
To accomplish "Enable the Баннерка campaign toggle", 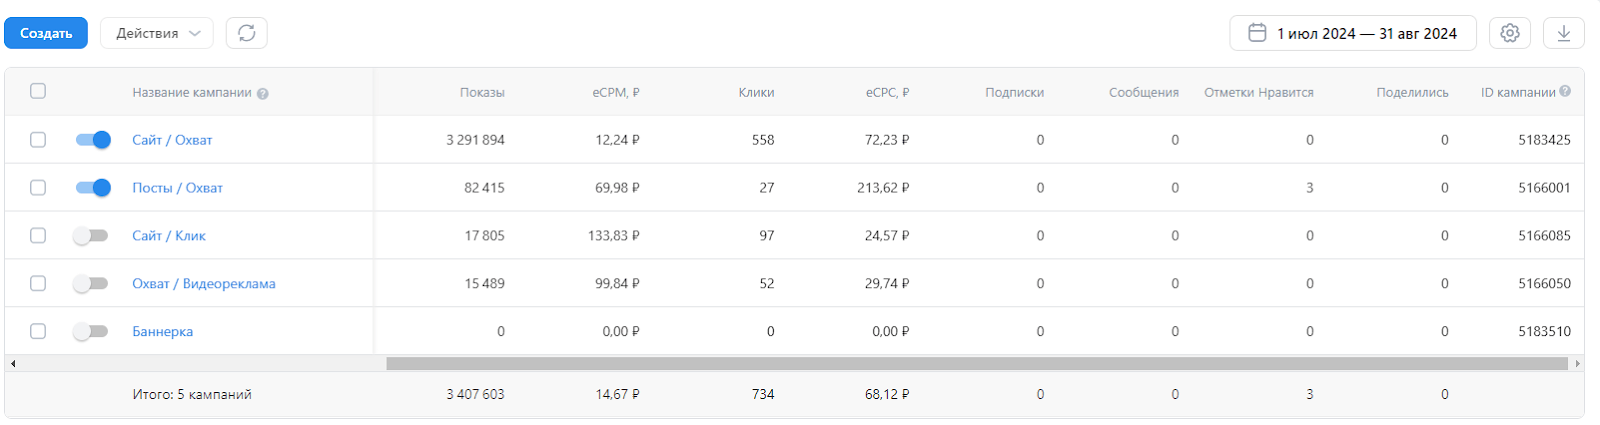I will 91,331.
